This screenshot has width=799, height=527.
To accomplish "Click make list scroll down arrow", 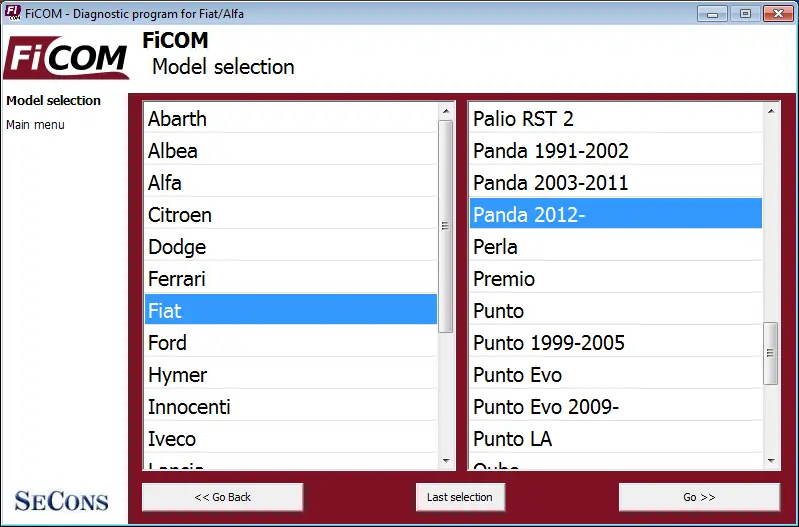I will click(x=446, y=461).
